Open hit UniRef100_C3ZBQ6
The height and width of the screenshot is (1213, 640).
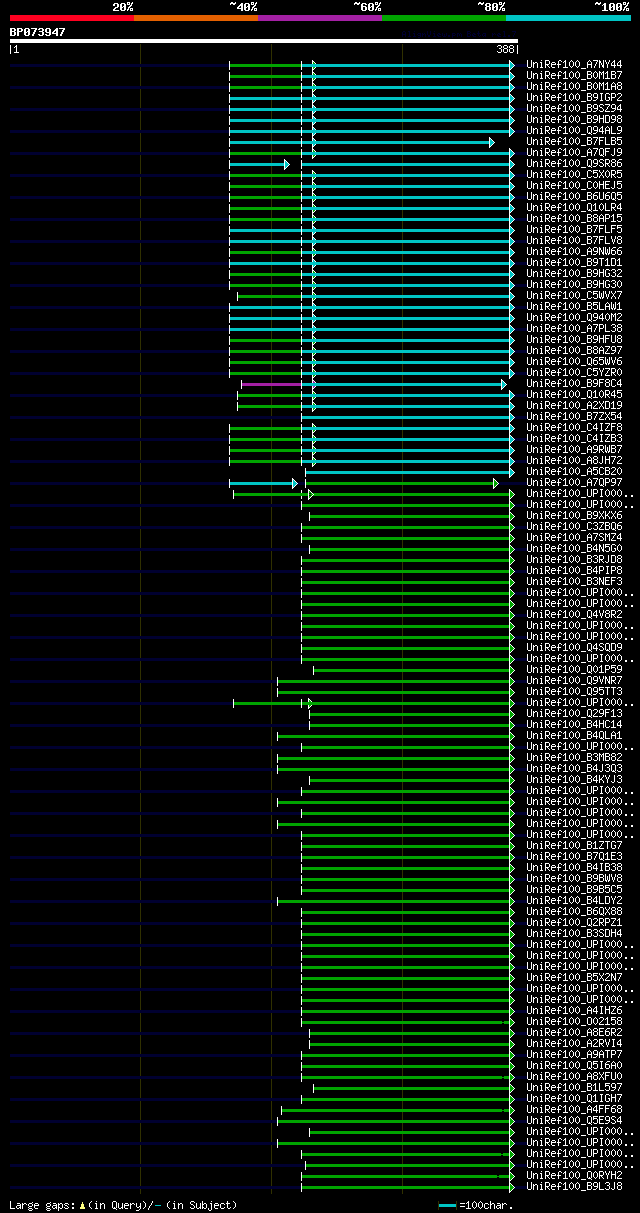(574, 526)
